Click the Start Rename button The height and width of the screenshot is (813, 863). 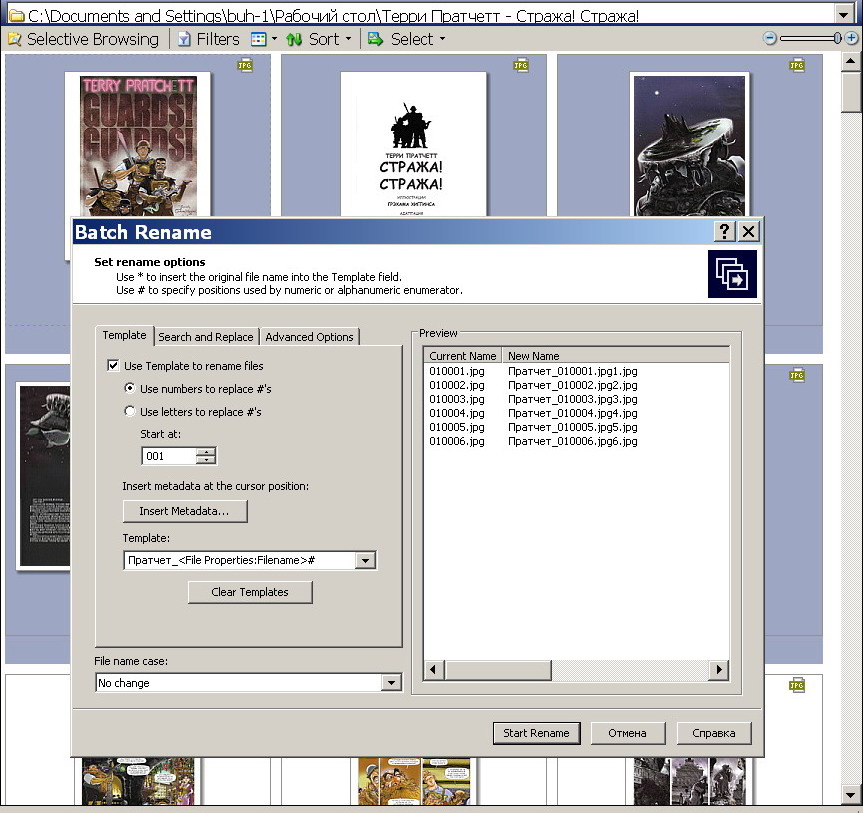pos(536,733)
